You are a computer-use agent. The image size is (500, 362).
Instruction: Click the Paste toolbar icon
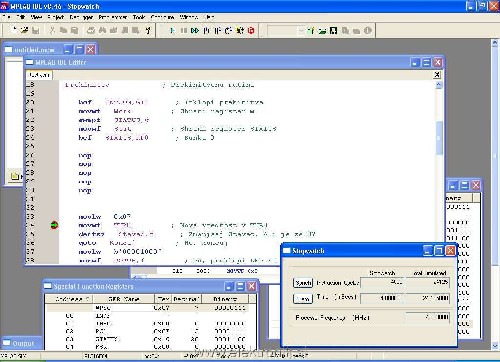tap(74, 31)
